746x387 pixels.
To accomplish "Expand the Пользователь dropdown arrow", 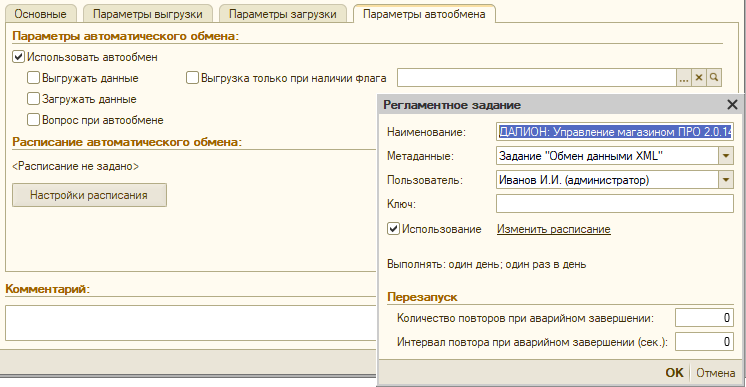I will (x=726, y=180).
